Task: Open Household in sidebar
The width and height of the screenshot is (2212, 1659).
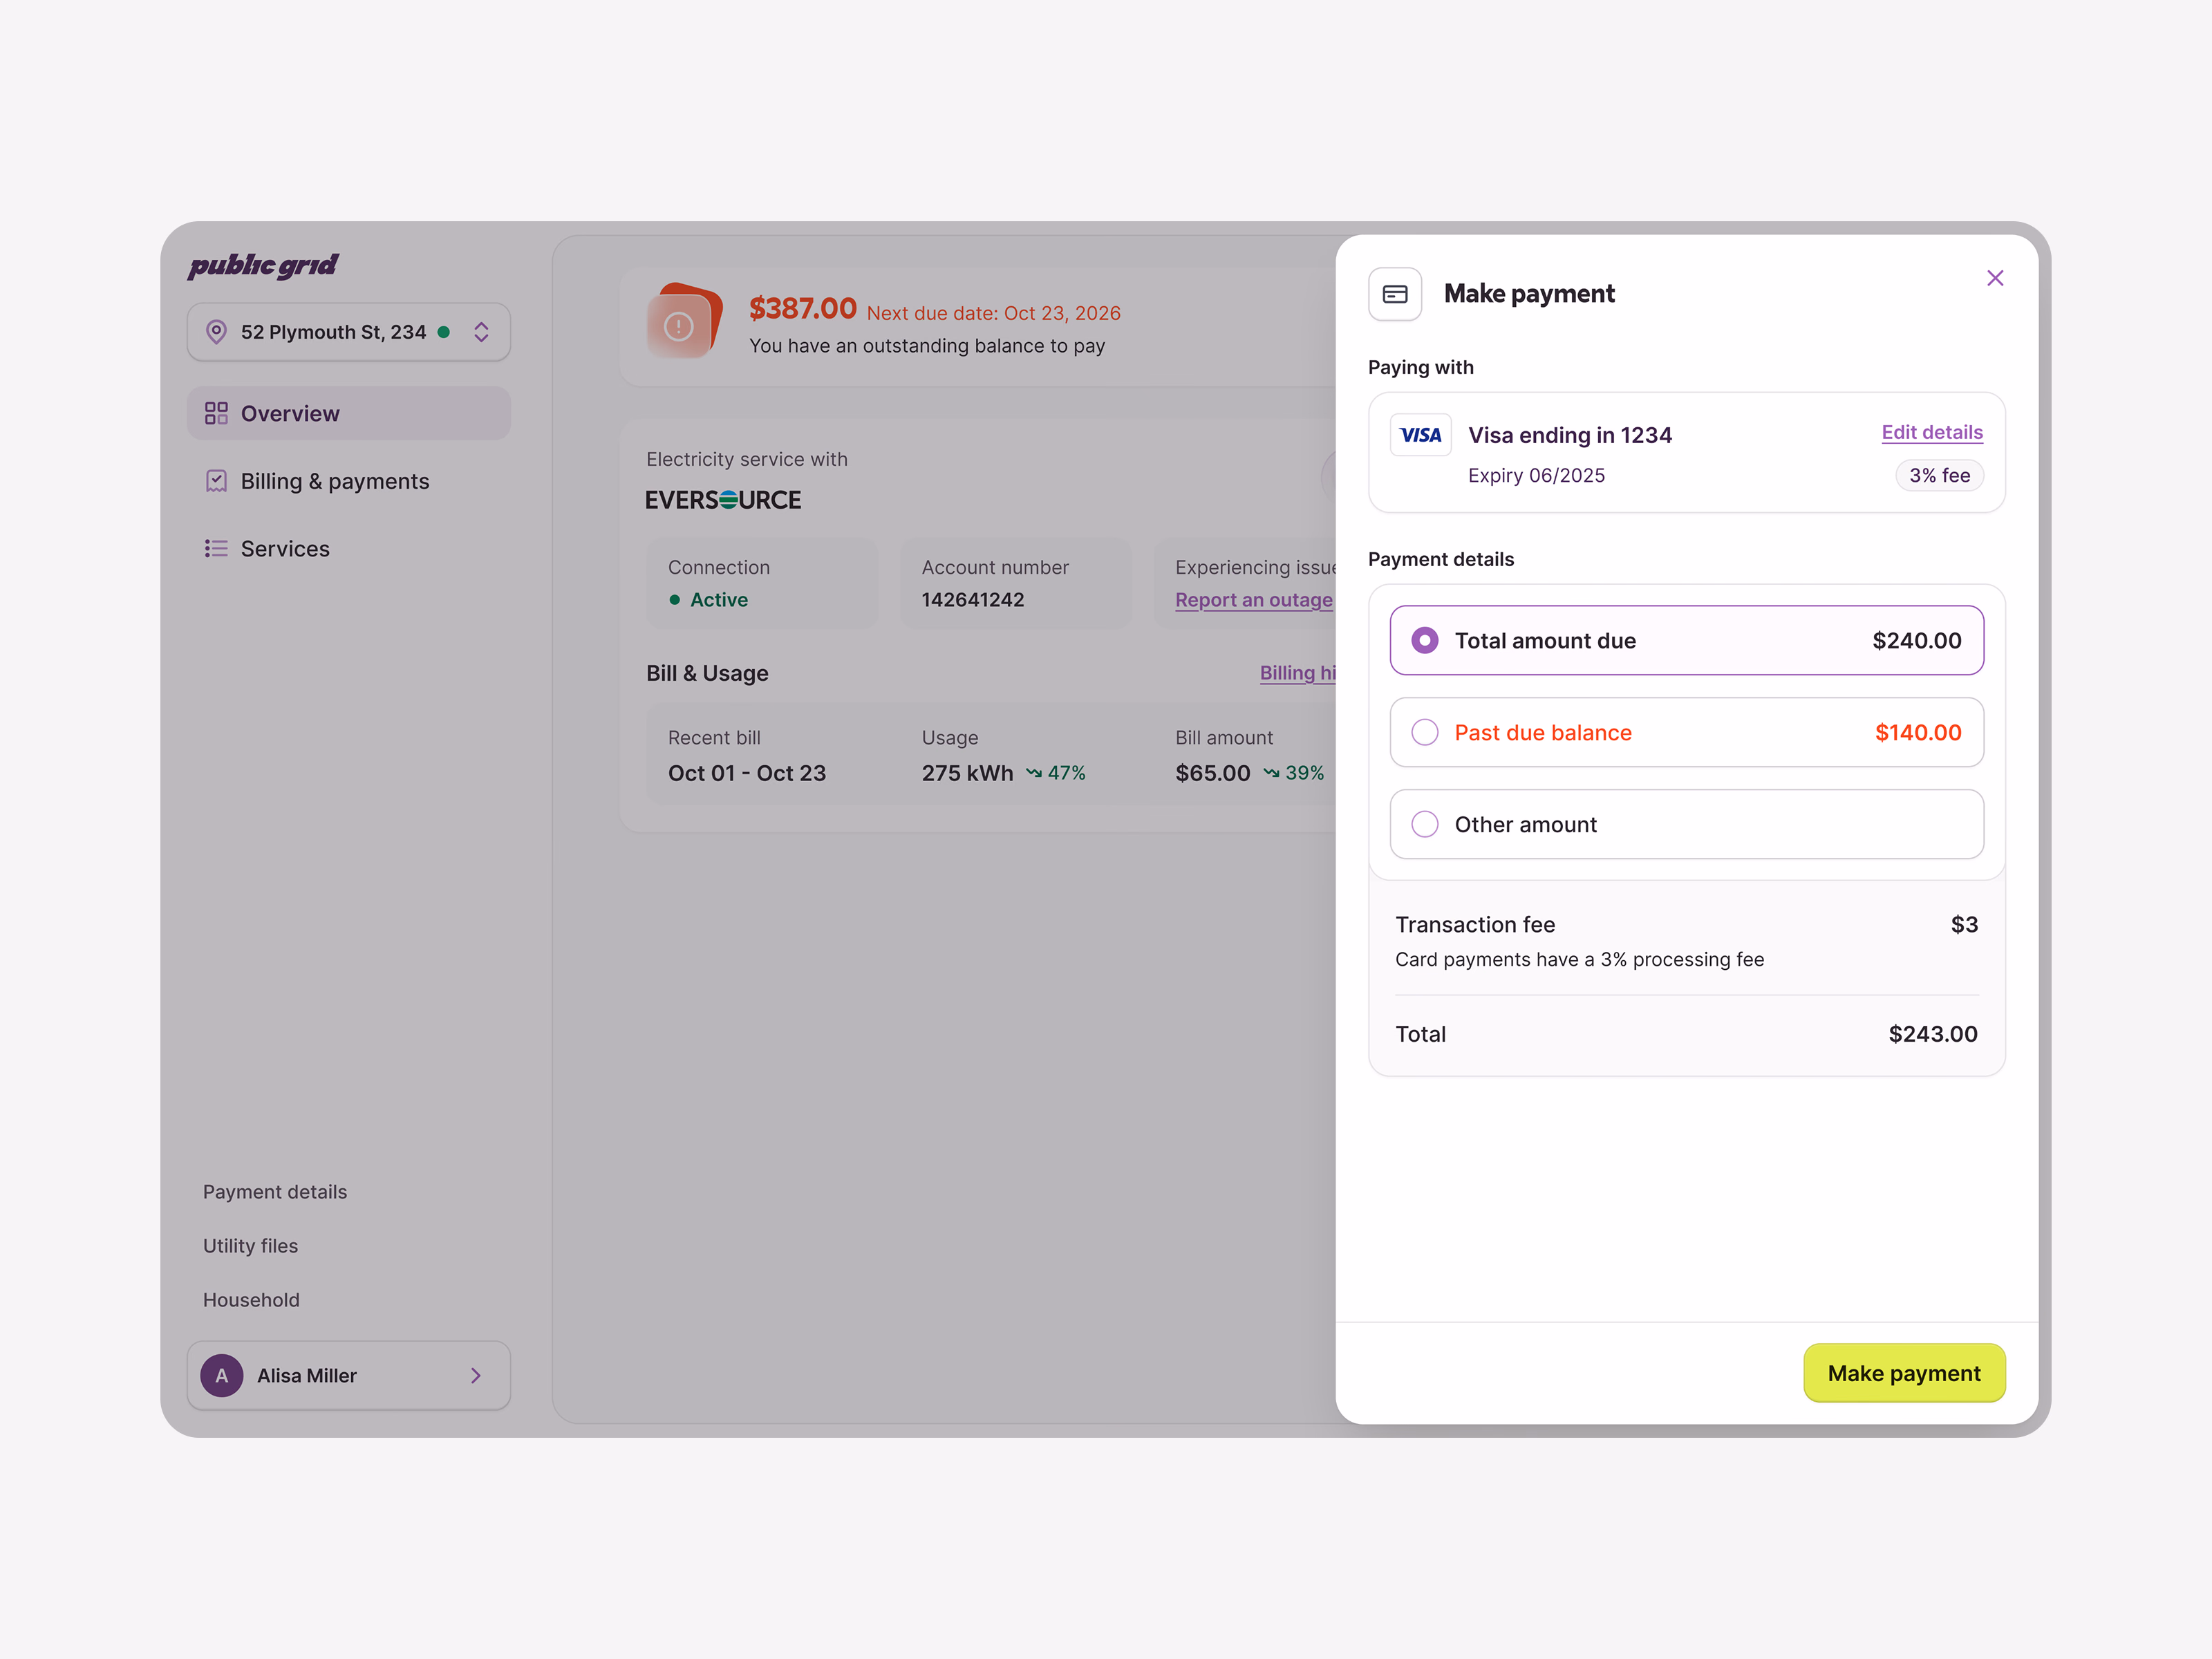Action: (251, 1300)
